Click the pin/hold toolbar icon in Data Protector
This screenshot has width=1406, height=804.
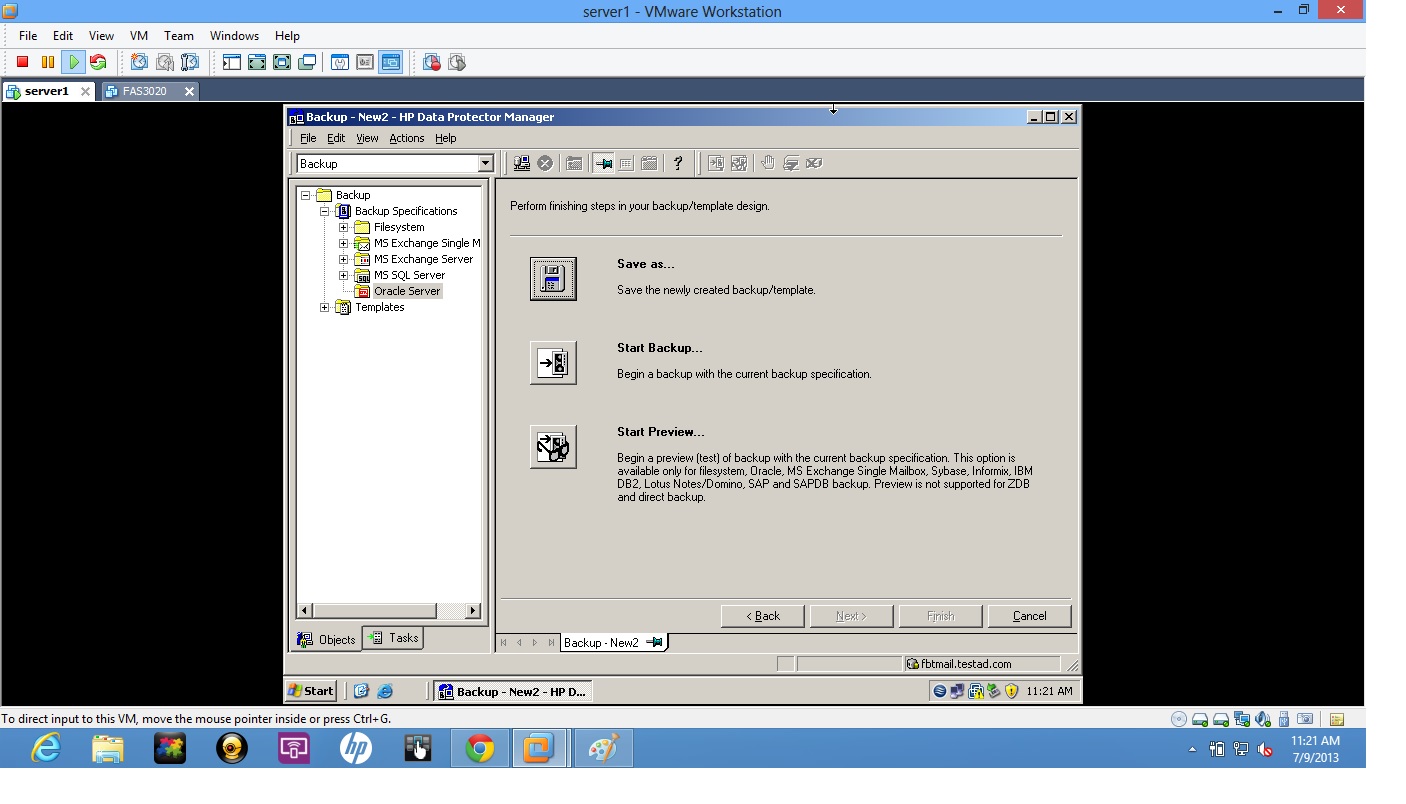(604, 162)
